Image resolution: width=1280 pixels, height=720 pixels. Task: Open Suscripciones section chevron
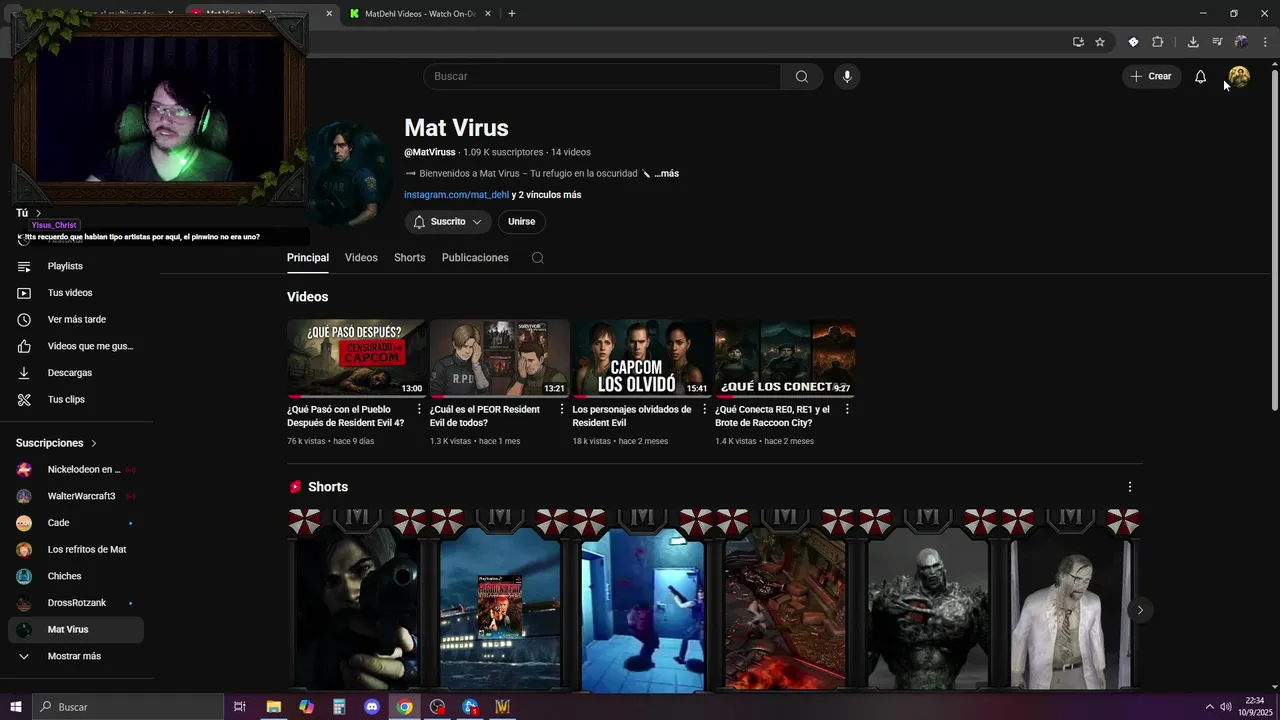[x=94, y=443]
